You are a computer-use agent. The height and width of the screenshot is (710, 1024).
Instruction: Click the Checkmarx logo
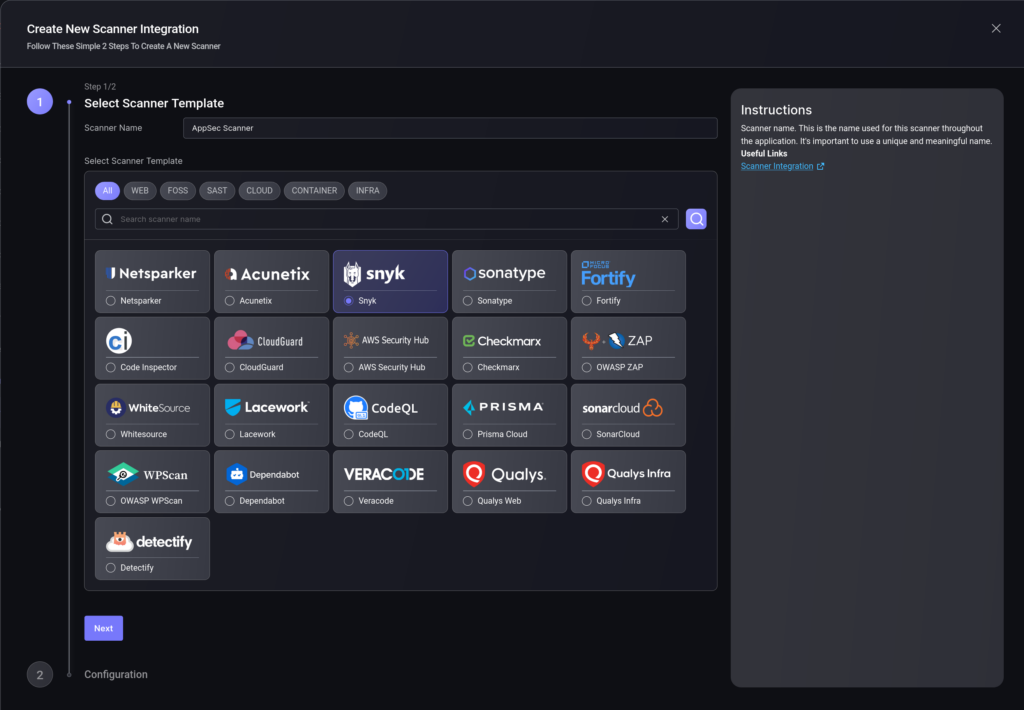tap(502, 341)
